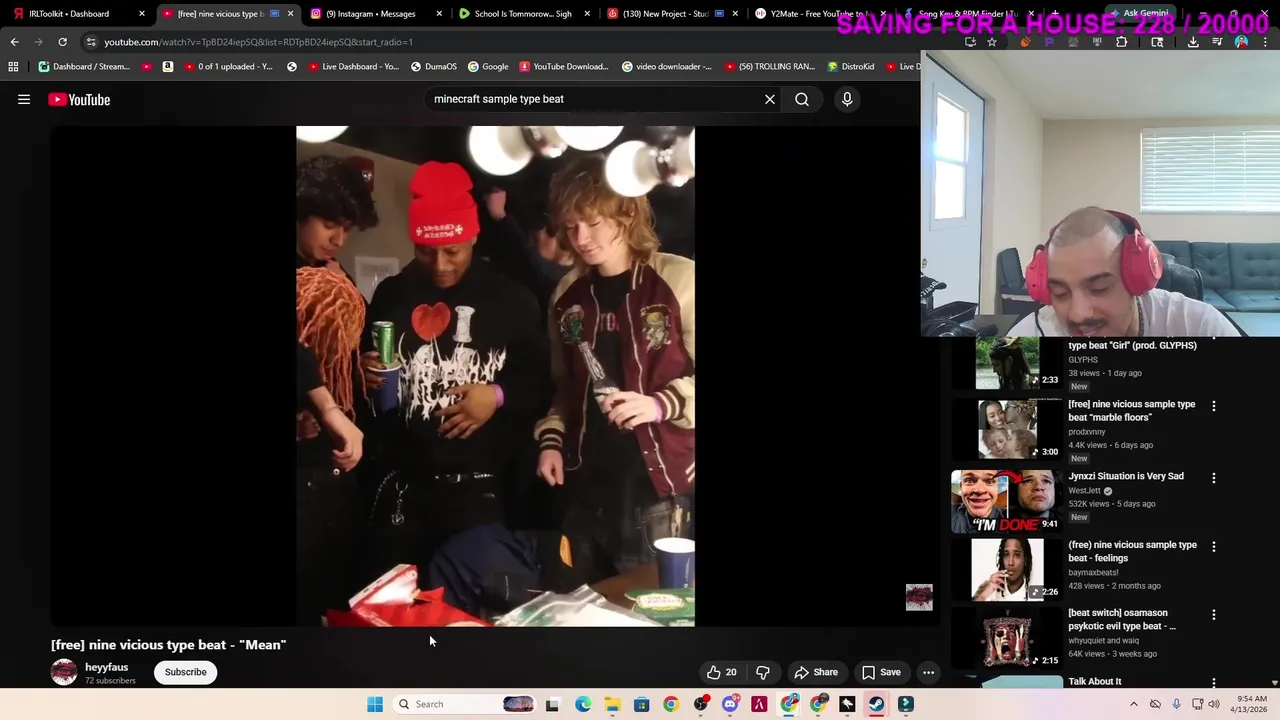Viewport: 1280px width, 720px height.
Task: Open the Dashboard / Stream bookmark
Action: pyautogui.click(x=84, y=66)
